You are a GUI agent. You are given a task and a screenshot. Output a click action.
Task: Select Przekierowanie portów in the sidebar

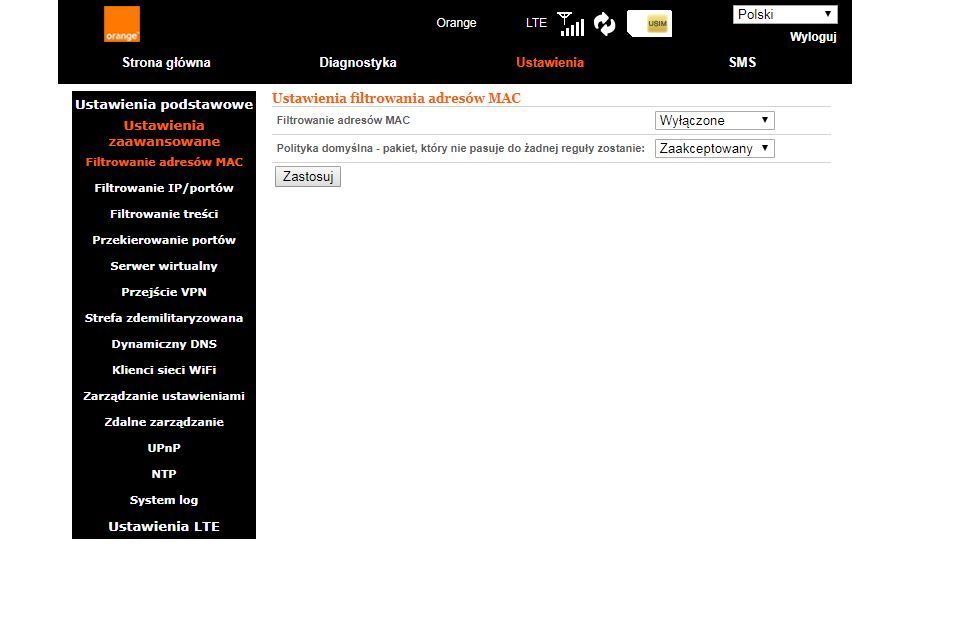point(164,240)
